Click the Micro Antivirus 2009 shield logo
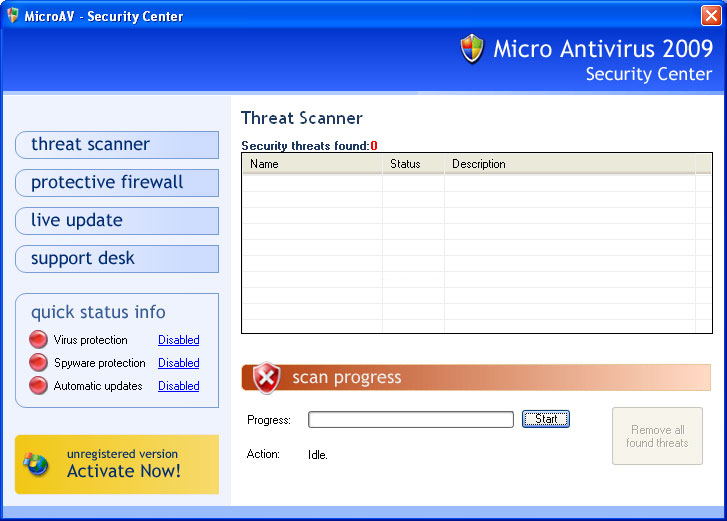Viewport: 727px width, 521px height. tap(472, 49)
